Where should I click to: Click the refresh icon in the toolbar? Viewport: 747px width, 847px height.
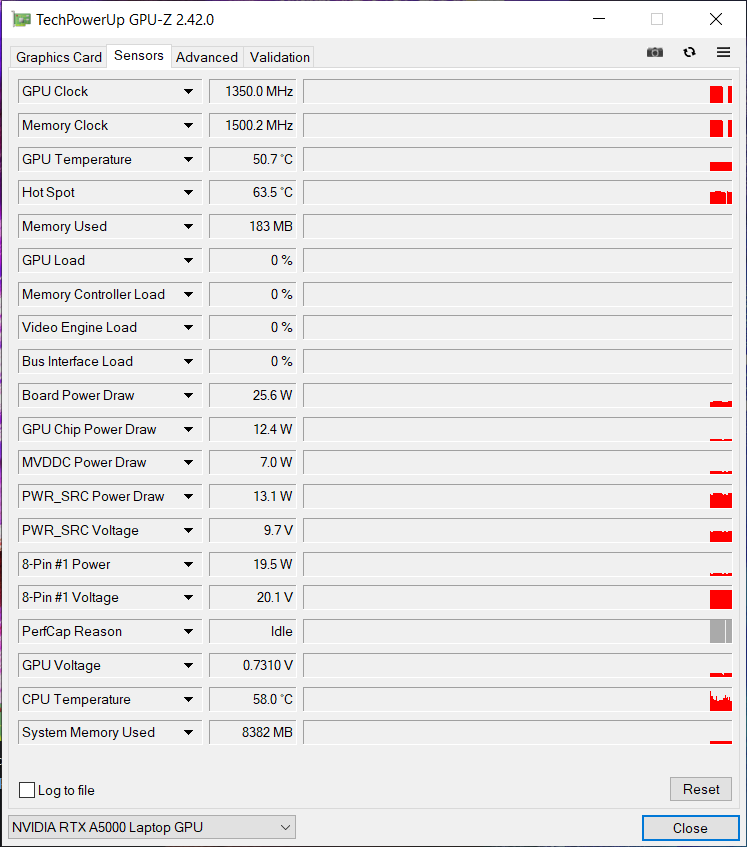pyautogui.click(x=689, y=52)
